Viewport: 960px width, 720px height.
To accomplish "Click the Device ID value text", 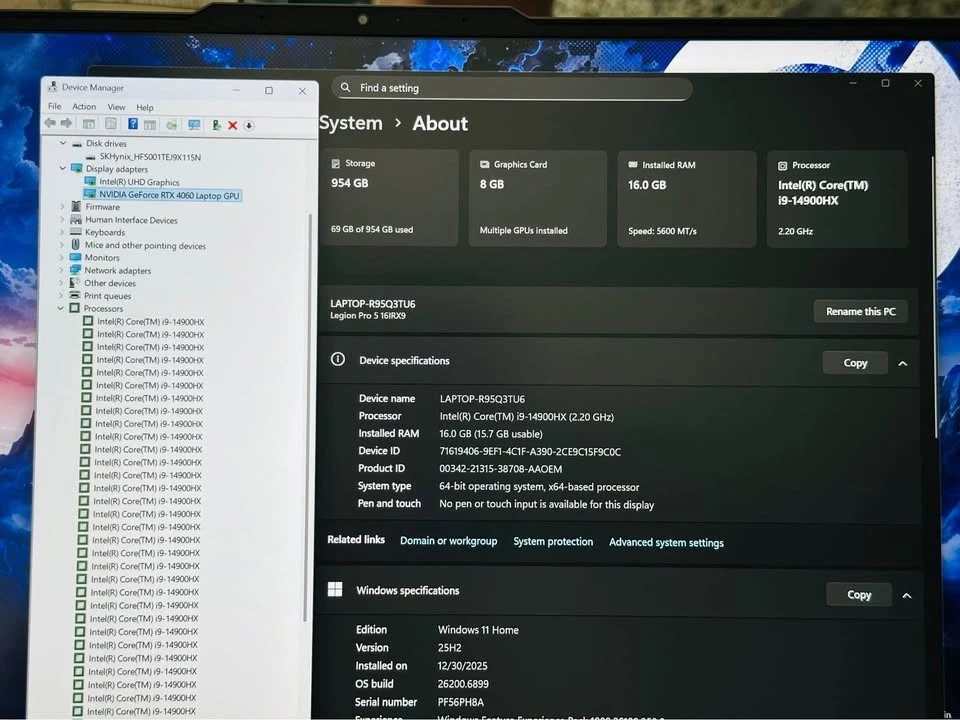I will point(530,452).
